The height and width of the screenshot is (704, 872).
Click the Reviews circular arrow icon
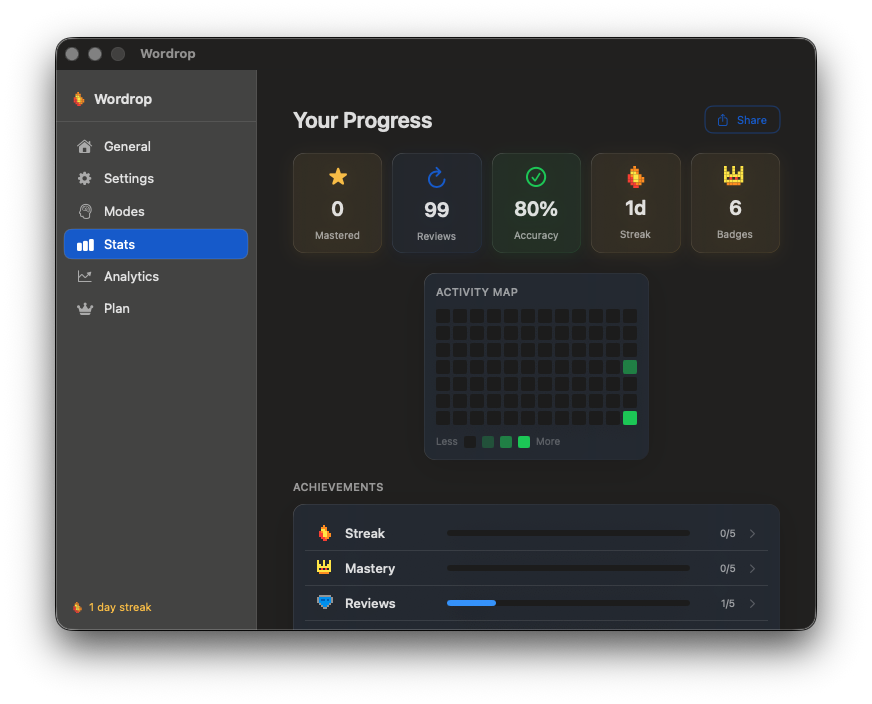pyautogui.click(x=437, y=178)
